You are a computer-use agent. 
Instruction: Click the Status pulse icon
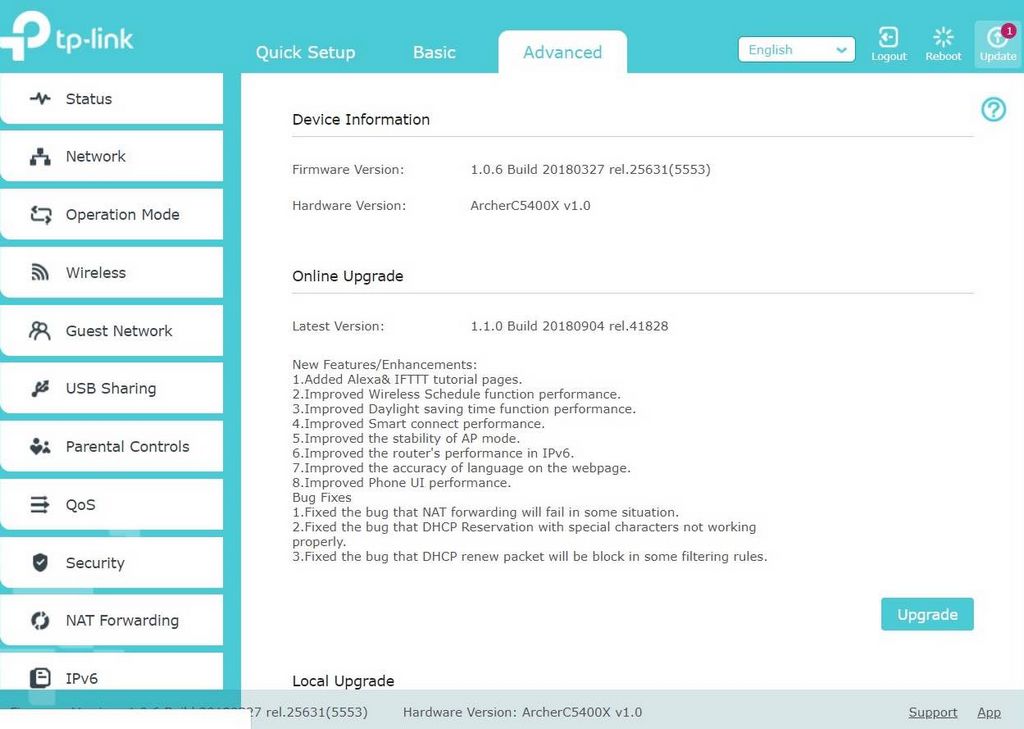[x=40, y=99]
